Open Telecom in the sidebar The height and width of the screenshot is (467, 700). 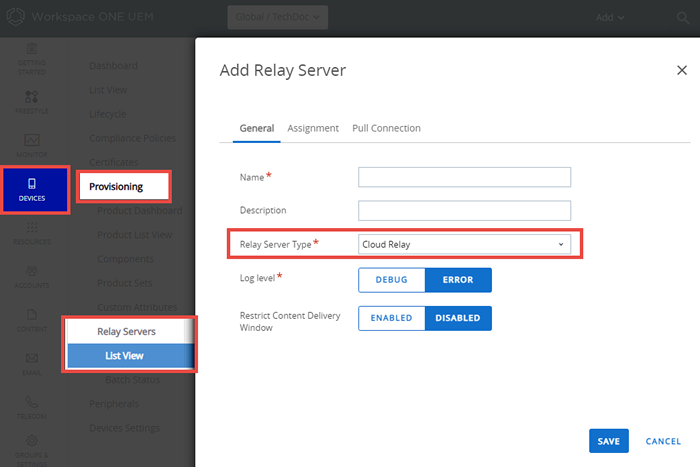click(x=32, y=407)
